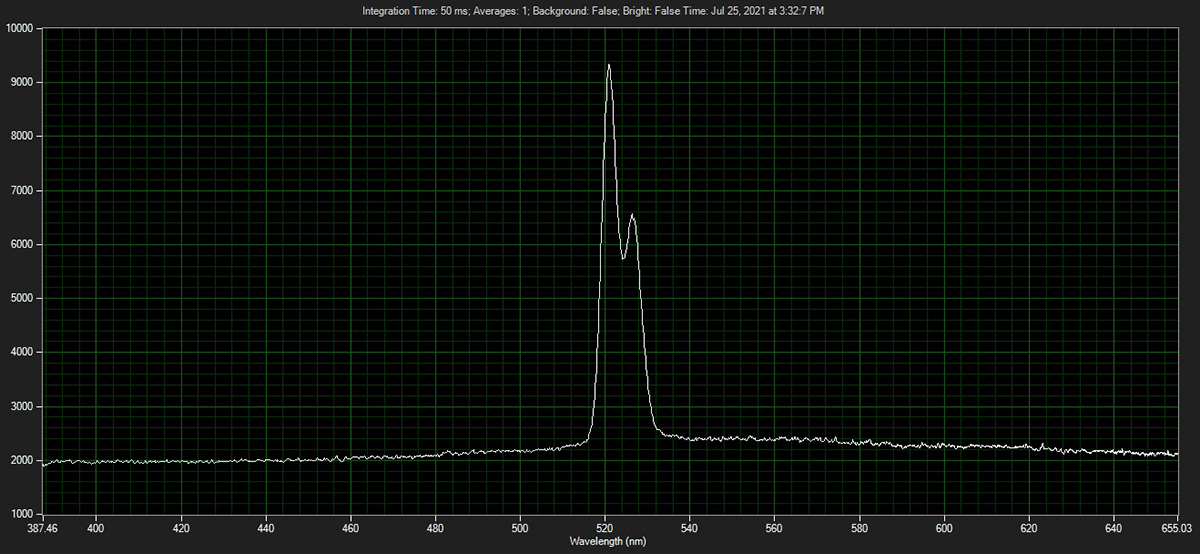This screenshot has width=1200, height=554.
Task: Select the 9000 y-axis tick label
Action: (x=21, y=82)
